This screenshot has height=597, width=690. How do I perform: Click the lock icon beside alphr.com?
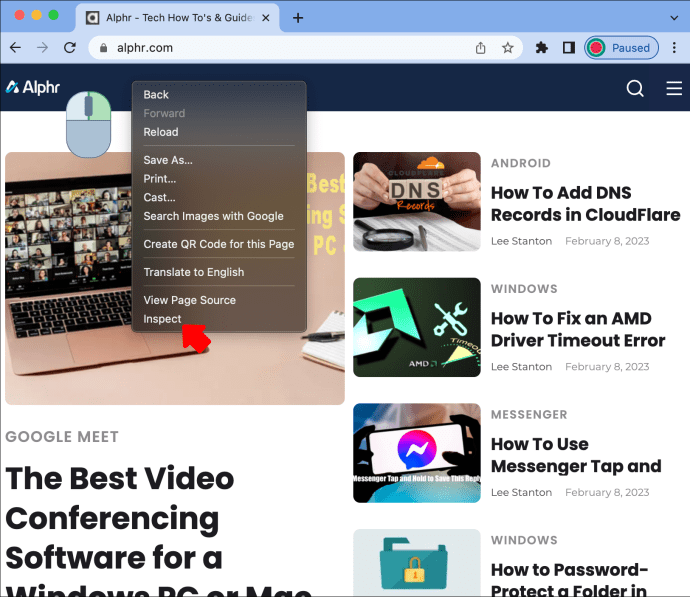point(103,48)
